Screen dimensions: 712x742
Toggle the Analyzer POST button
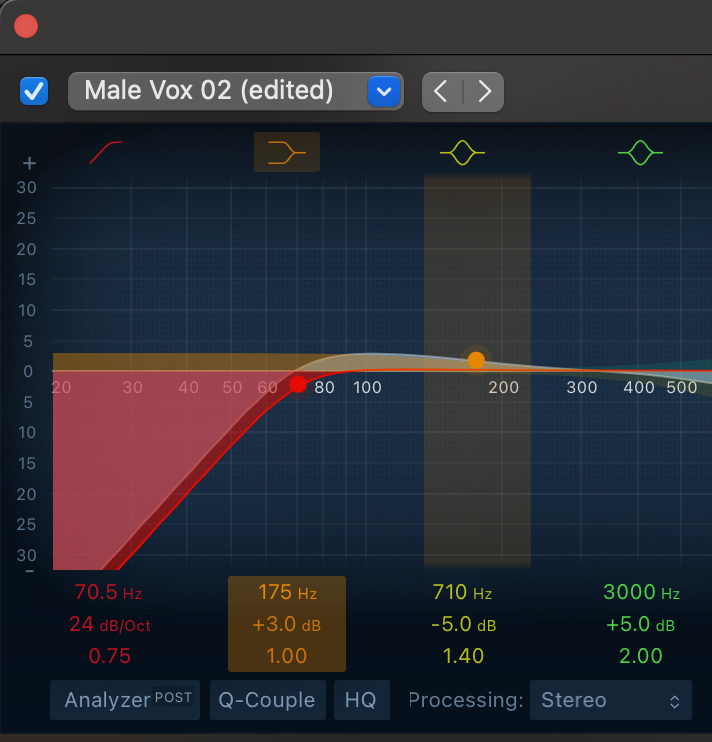click(x=126, y=700)
